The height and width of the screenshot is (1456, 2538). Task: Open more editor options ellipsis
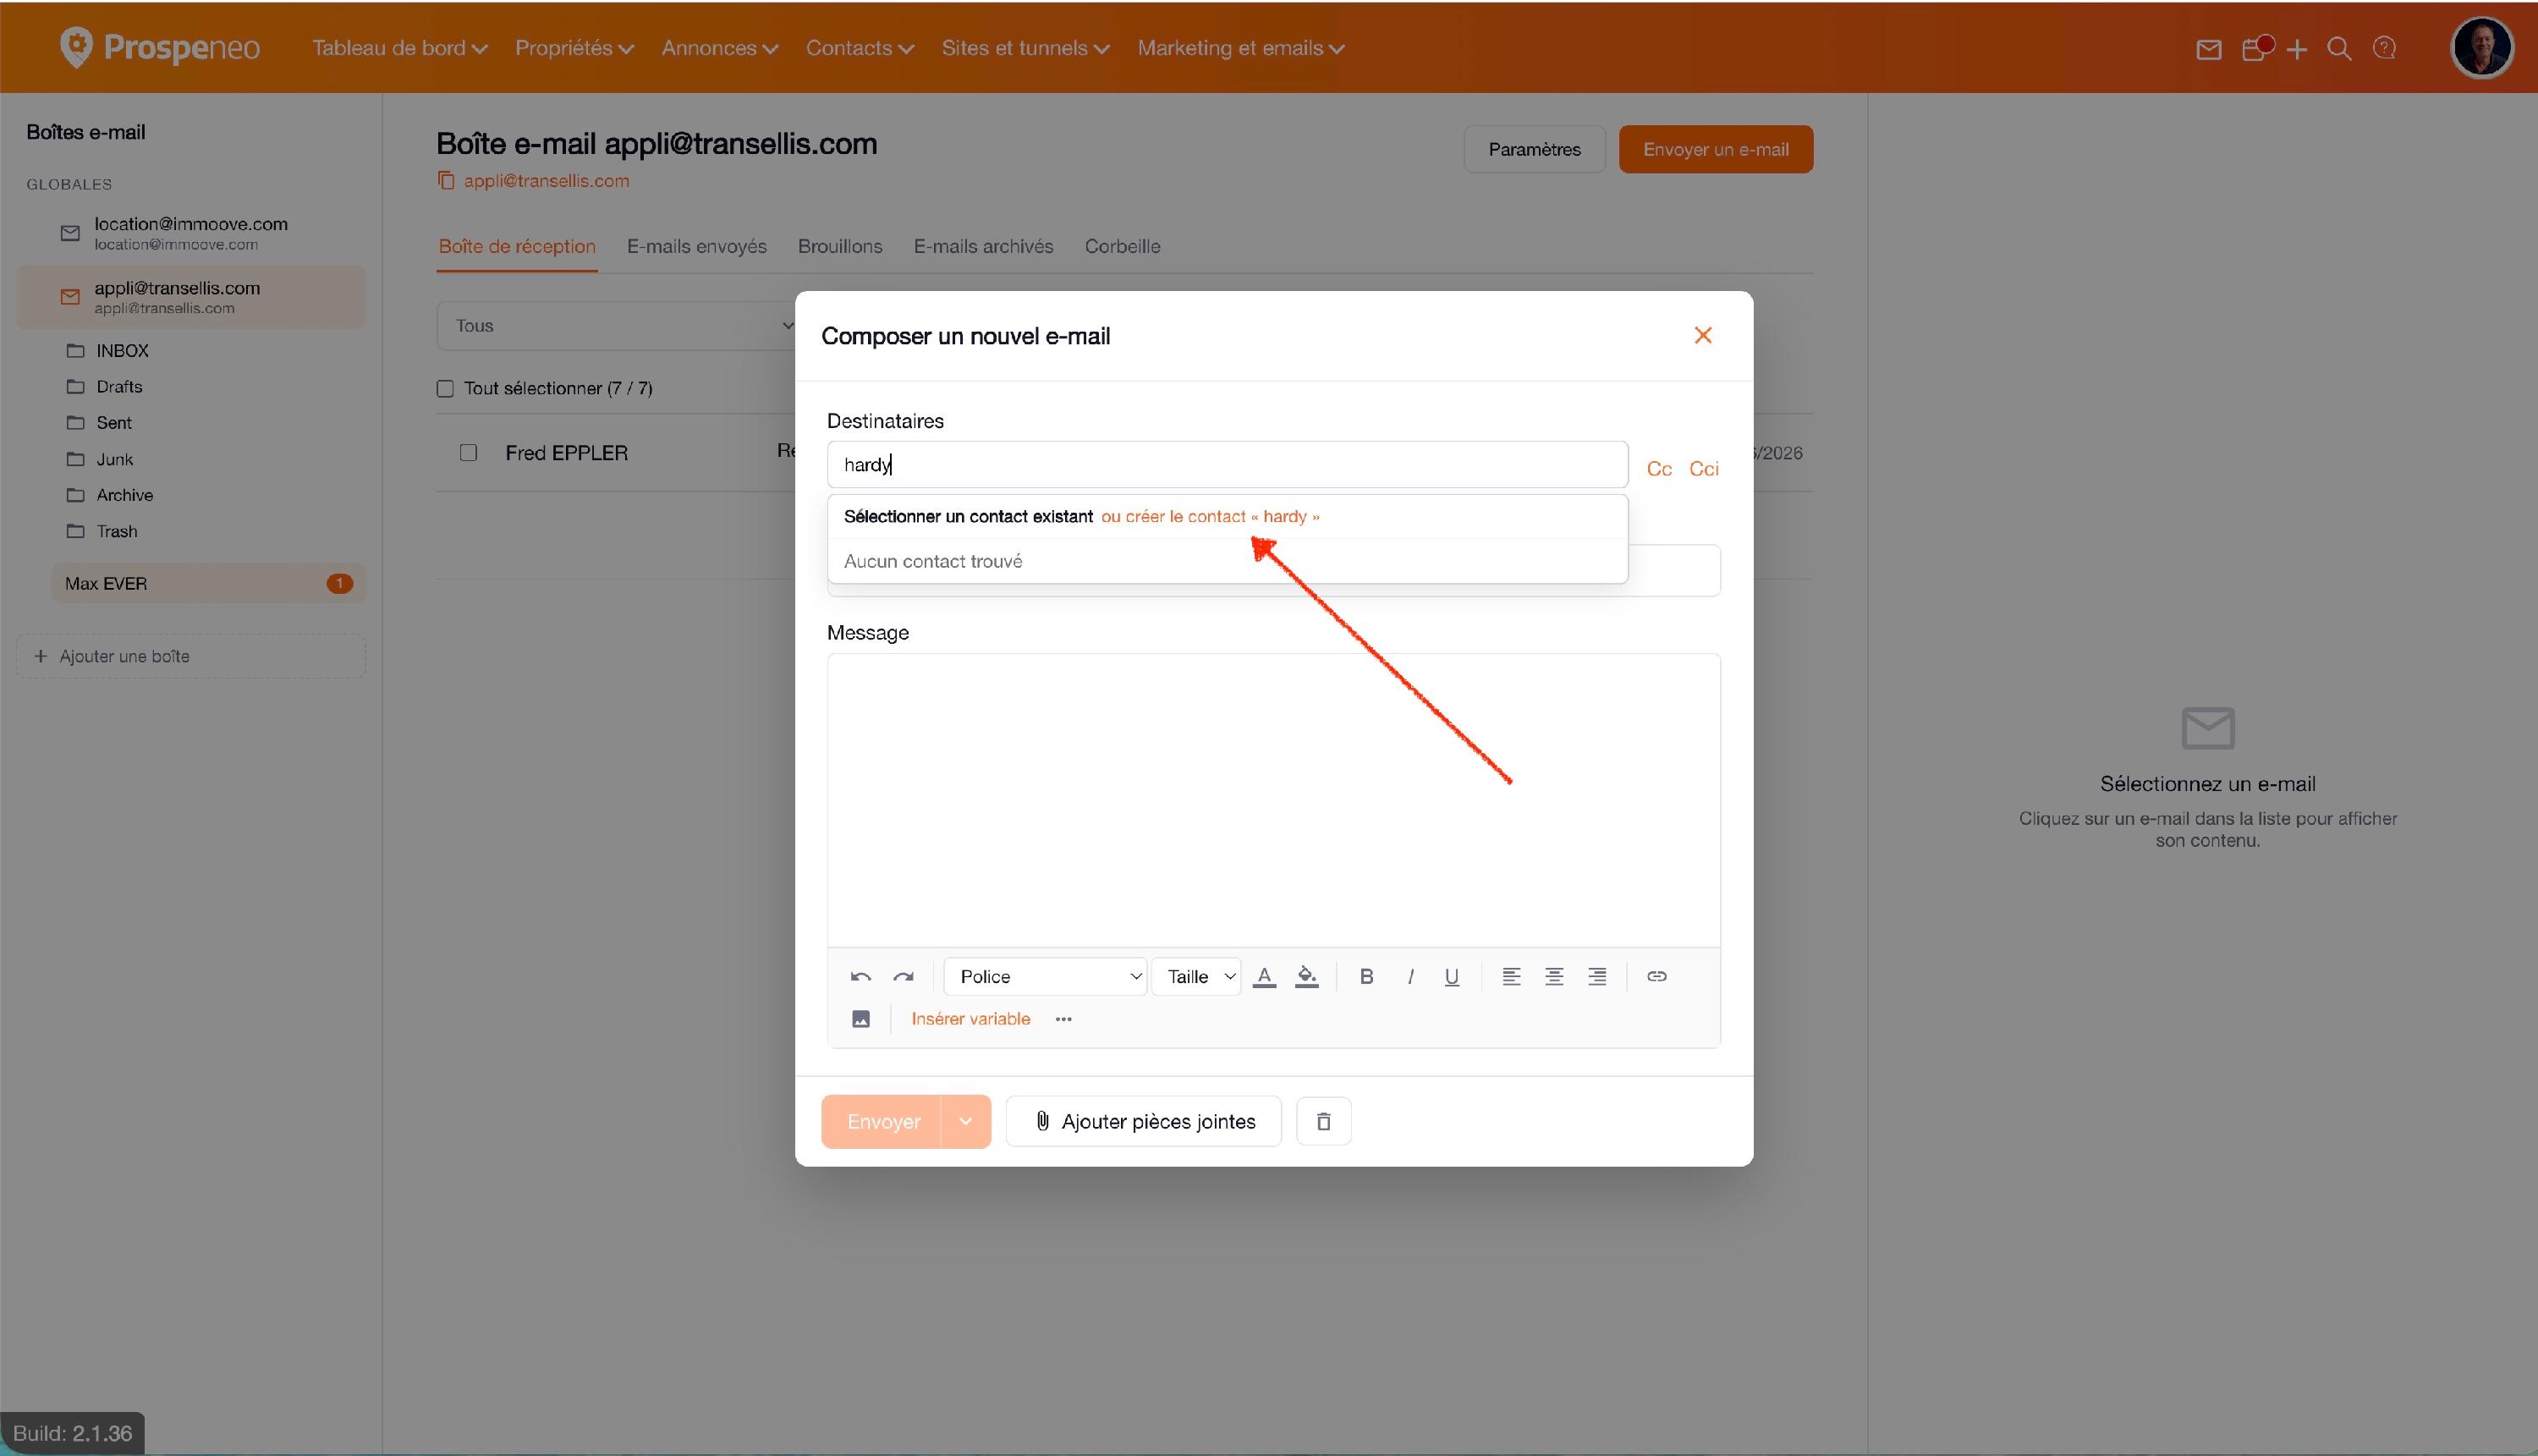point(1064,1019)
